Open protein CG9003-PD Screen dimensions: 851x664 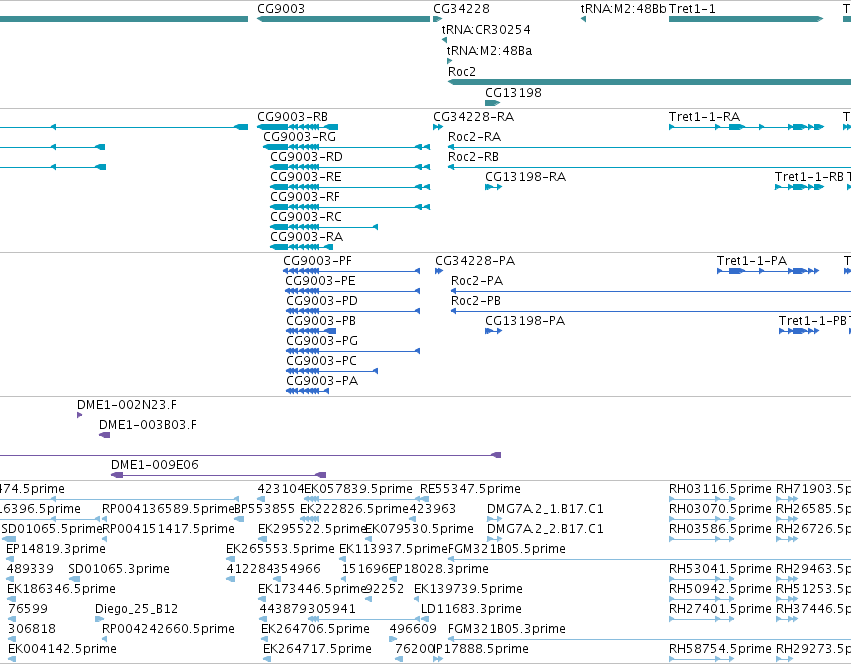(x=321, y=301)
